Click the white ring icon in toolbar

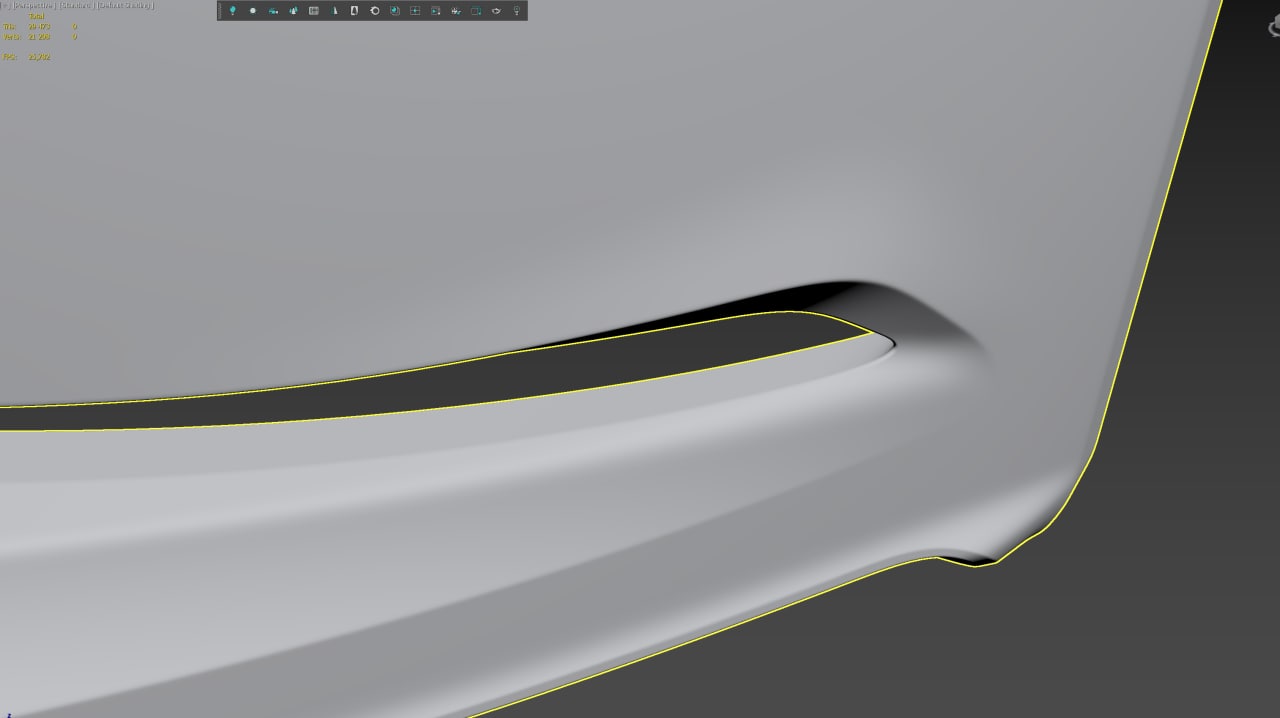coord(375,11)
